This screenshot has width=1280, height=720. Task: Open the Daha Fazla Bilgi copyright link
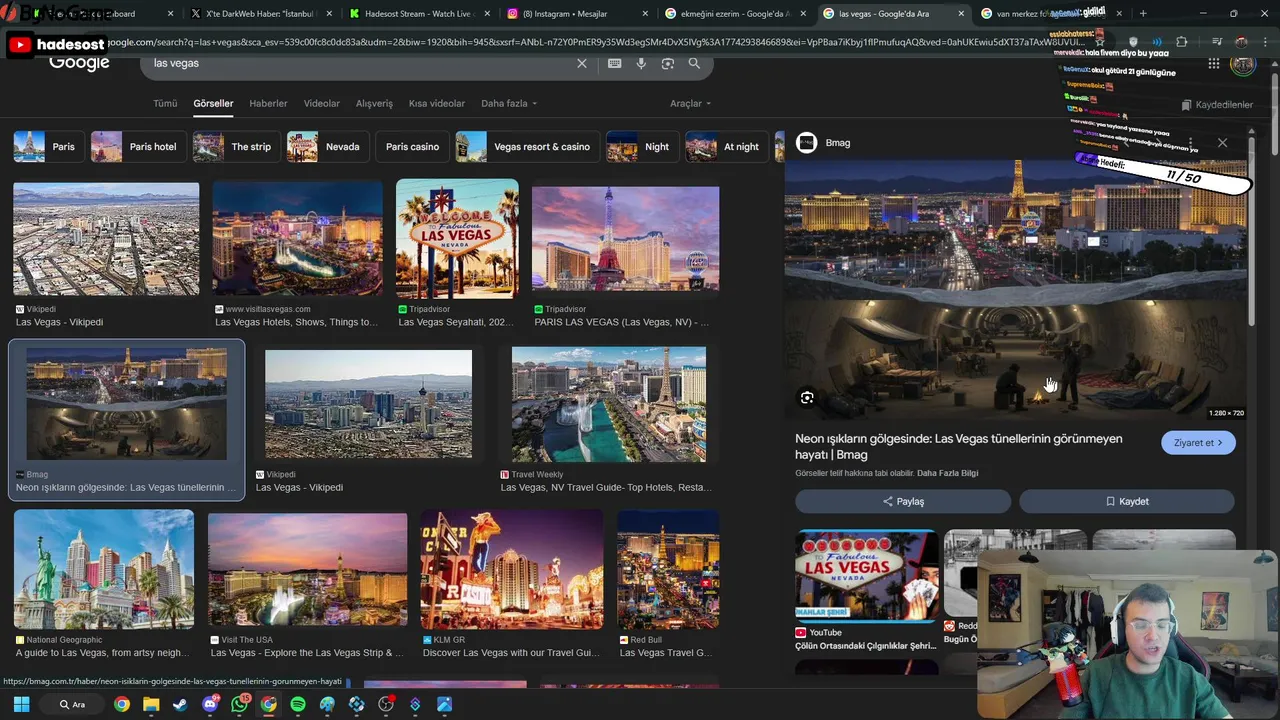click(x=948, y=473)
